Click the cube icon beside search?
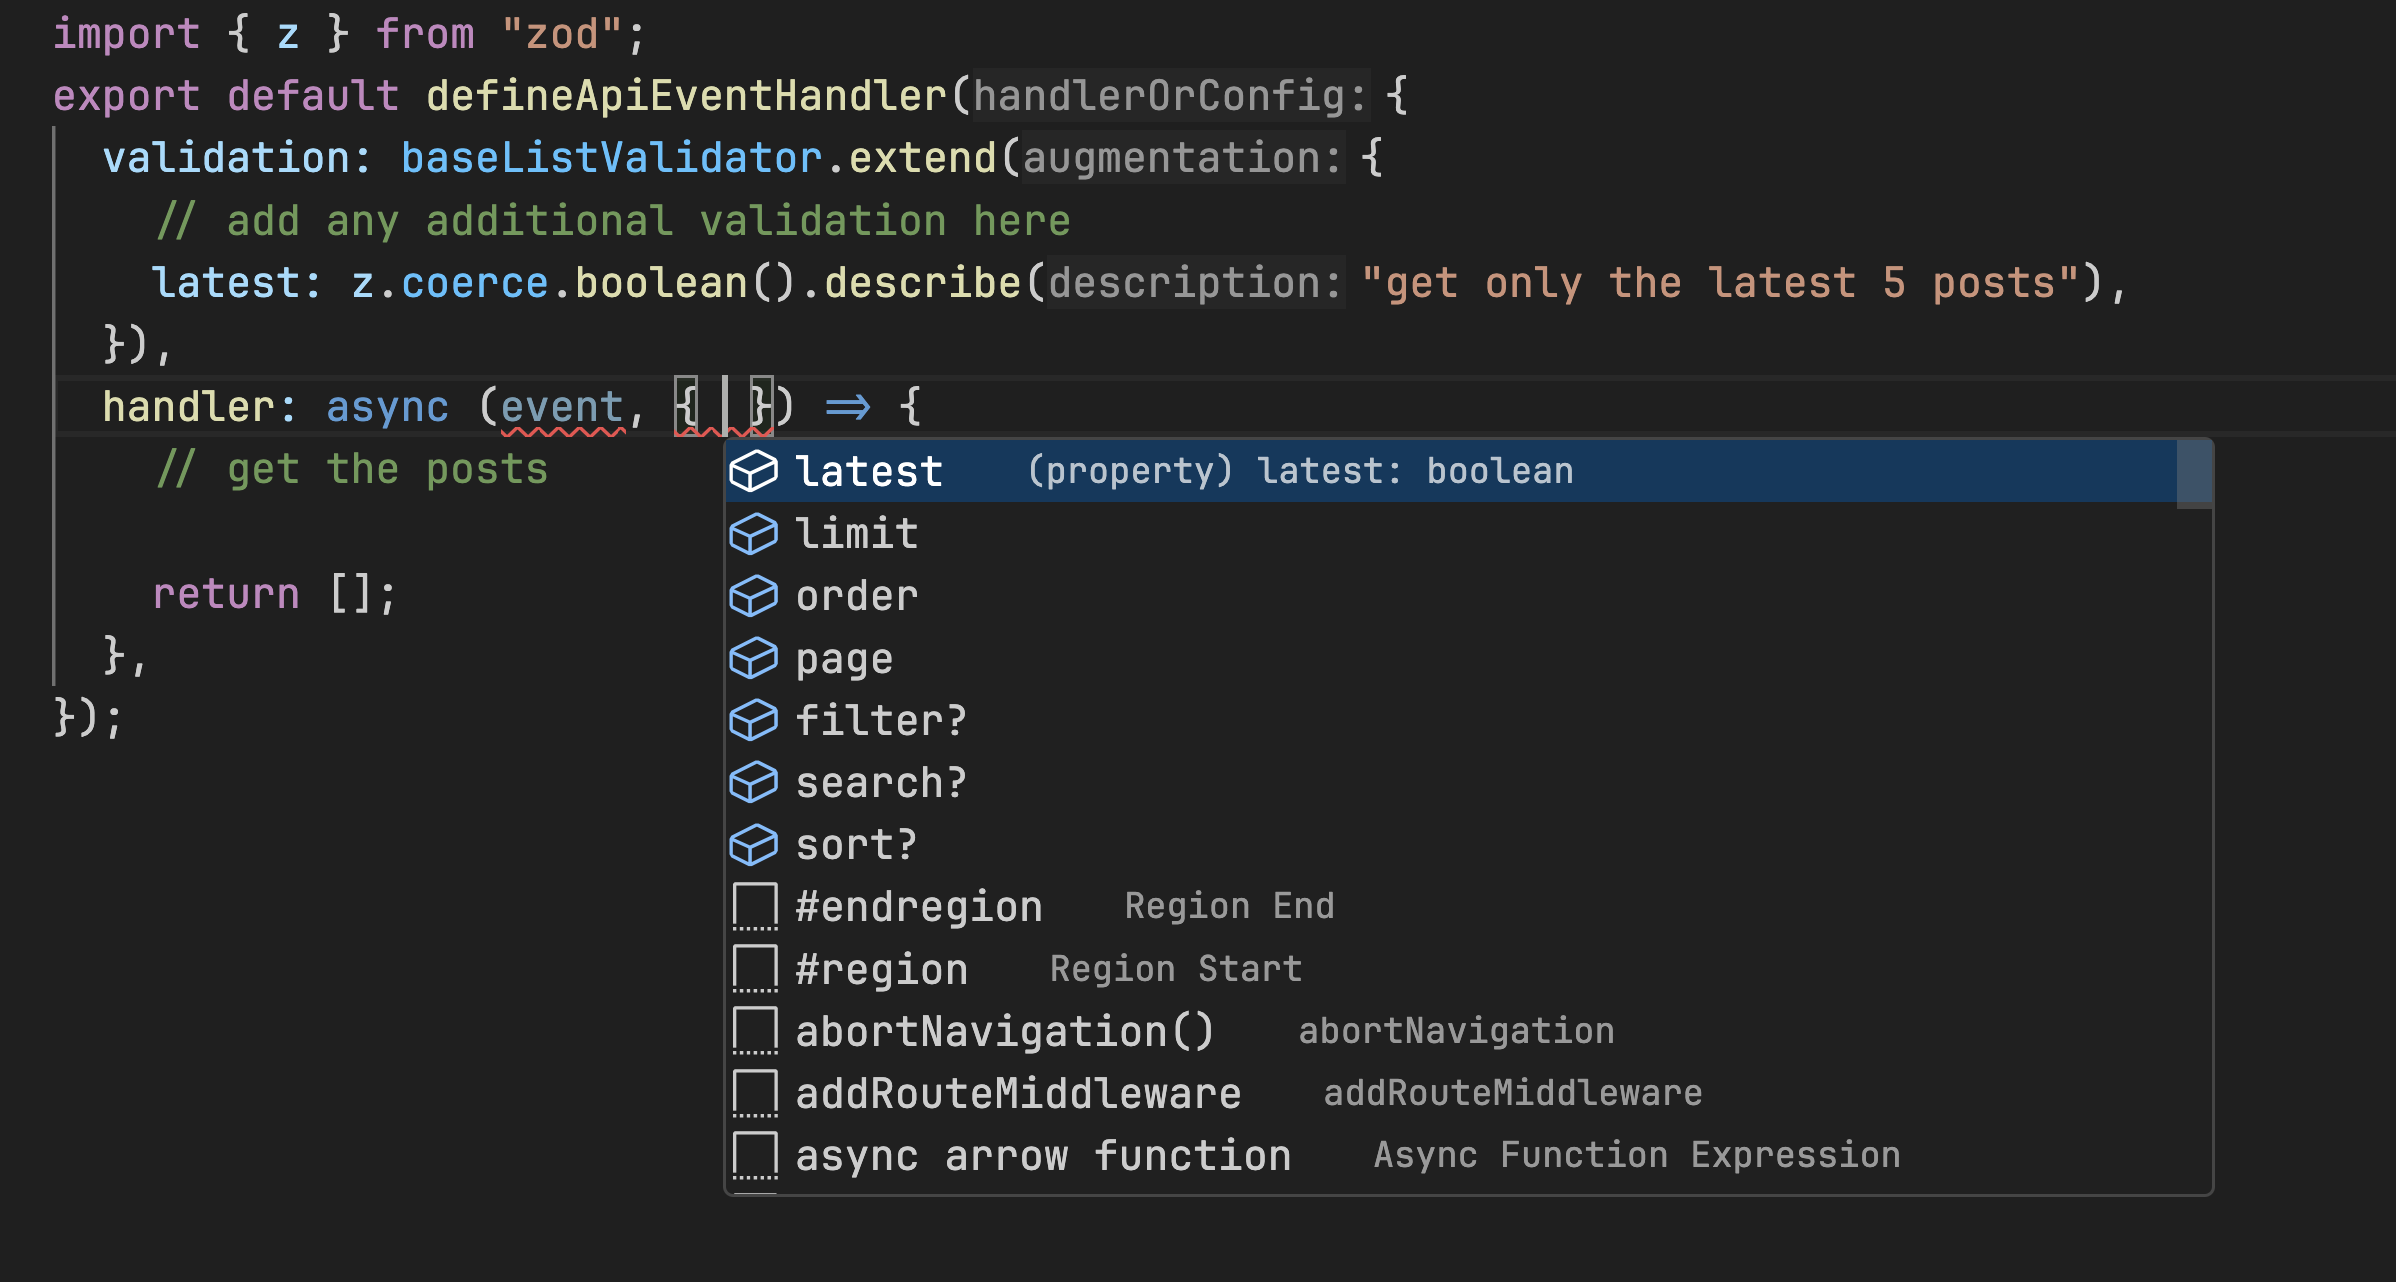The image size is (2396, 1282). pyautogui.click(x=753, y=783)
